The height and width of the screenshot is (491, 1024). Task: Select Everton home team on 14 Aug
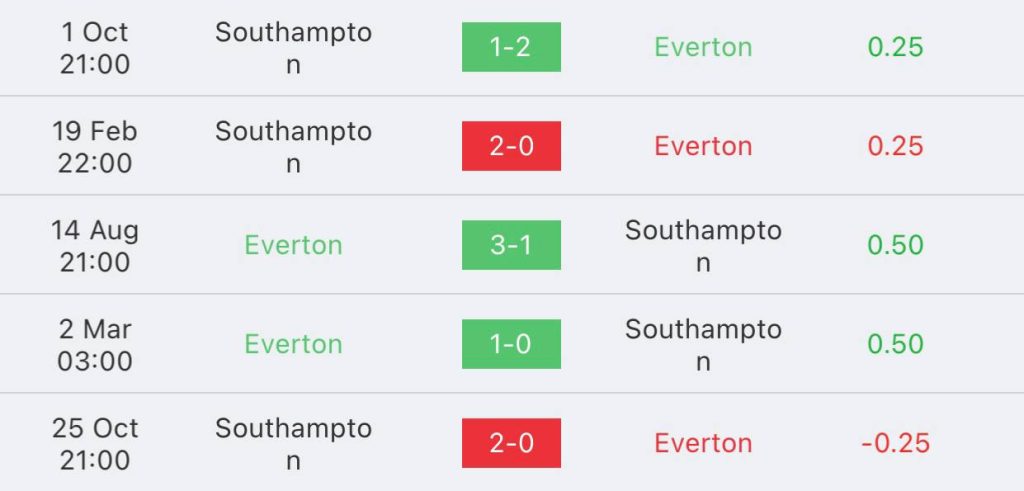293,245
